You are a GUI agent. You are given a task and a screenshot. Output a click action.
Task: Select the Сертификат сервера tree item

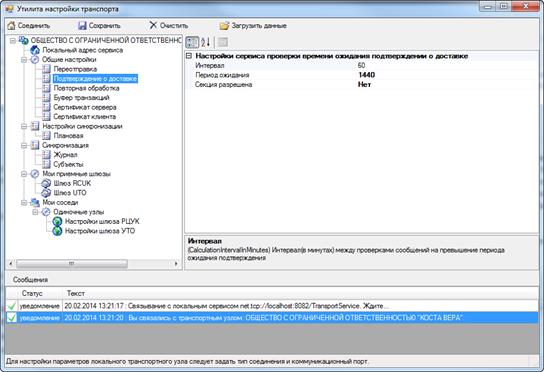coord(85,107)
